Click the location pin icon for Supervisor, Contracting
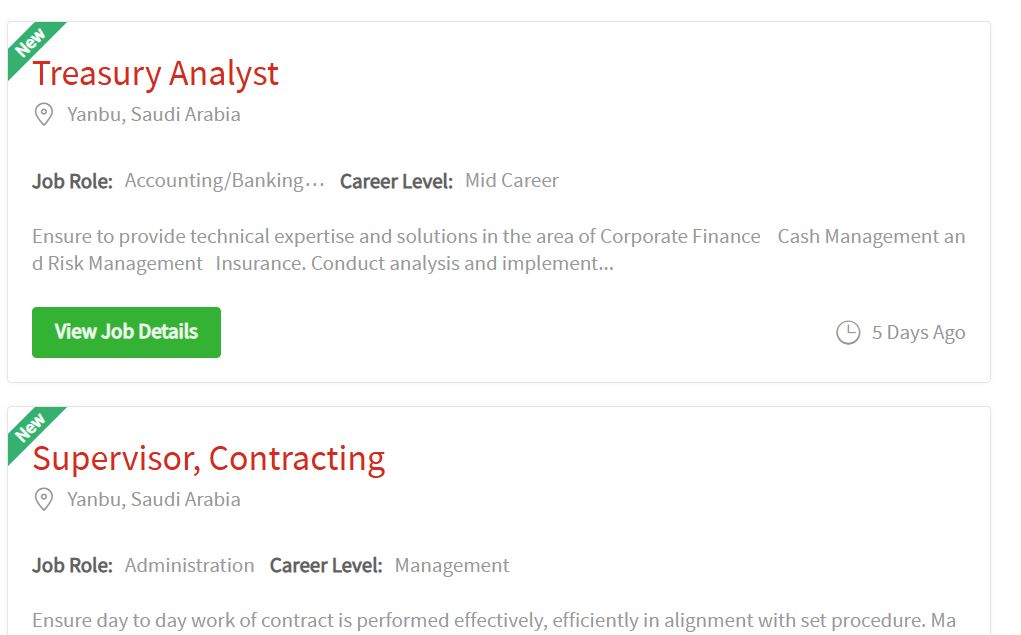Image resolution: width=1021 pixels, height=635 pixels. 44,500
